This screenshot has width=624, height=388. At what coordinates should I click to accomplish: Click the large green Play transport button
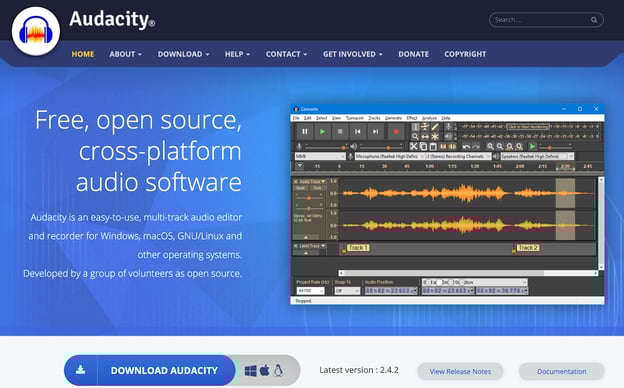click(x=322, y=132)
